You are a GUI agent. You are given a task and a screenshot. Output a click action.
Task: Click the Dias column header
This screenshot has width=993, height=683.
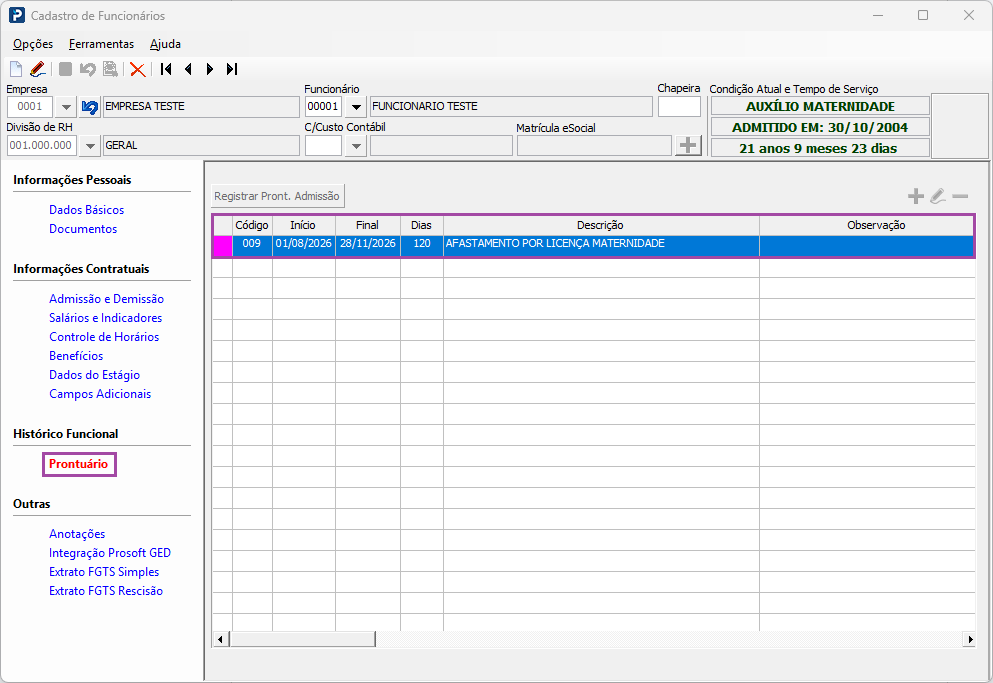point(421,226)
